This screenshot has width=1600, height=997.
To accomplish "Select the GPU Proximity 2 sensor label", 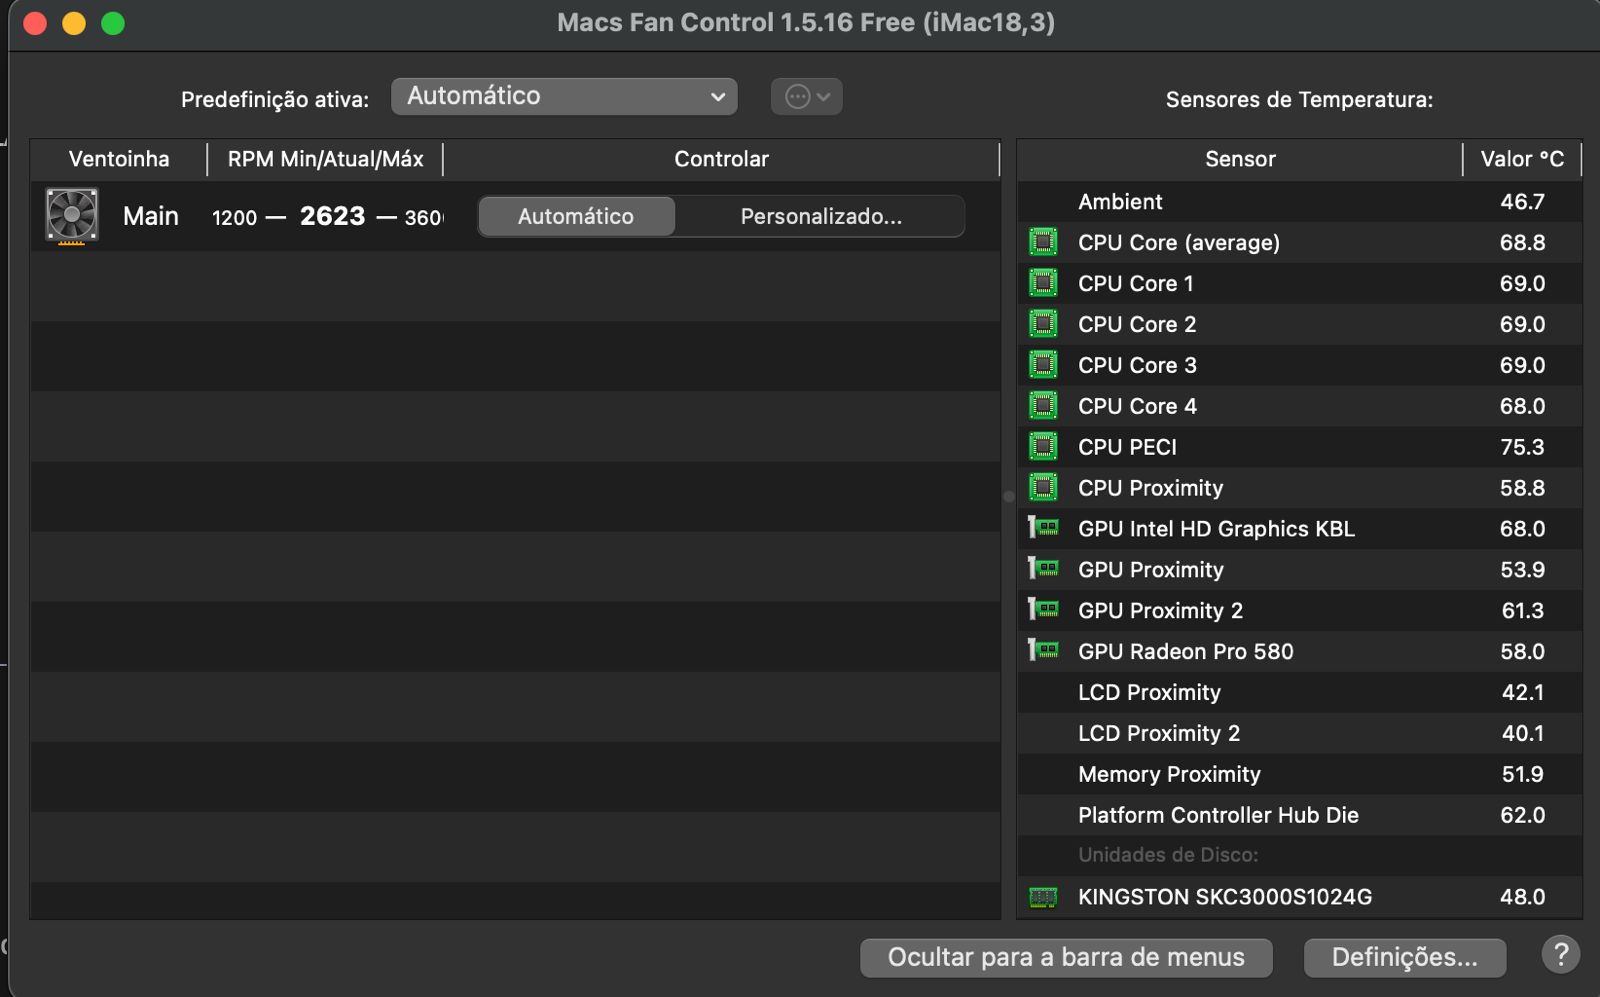I will pyautogui.click(x=1160, y=611).
